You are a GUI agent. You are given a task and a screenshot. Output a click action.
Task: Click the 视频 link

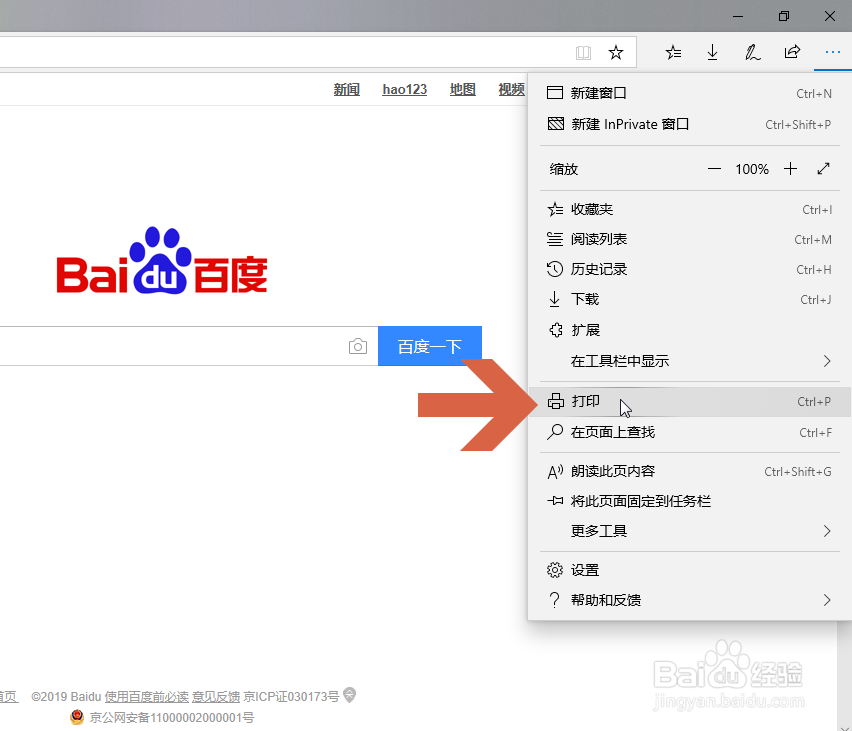point(512,89)
